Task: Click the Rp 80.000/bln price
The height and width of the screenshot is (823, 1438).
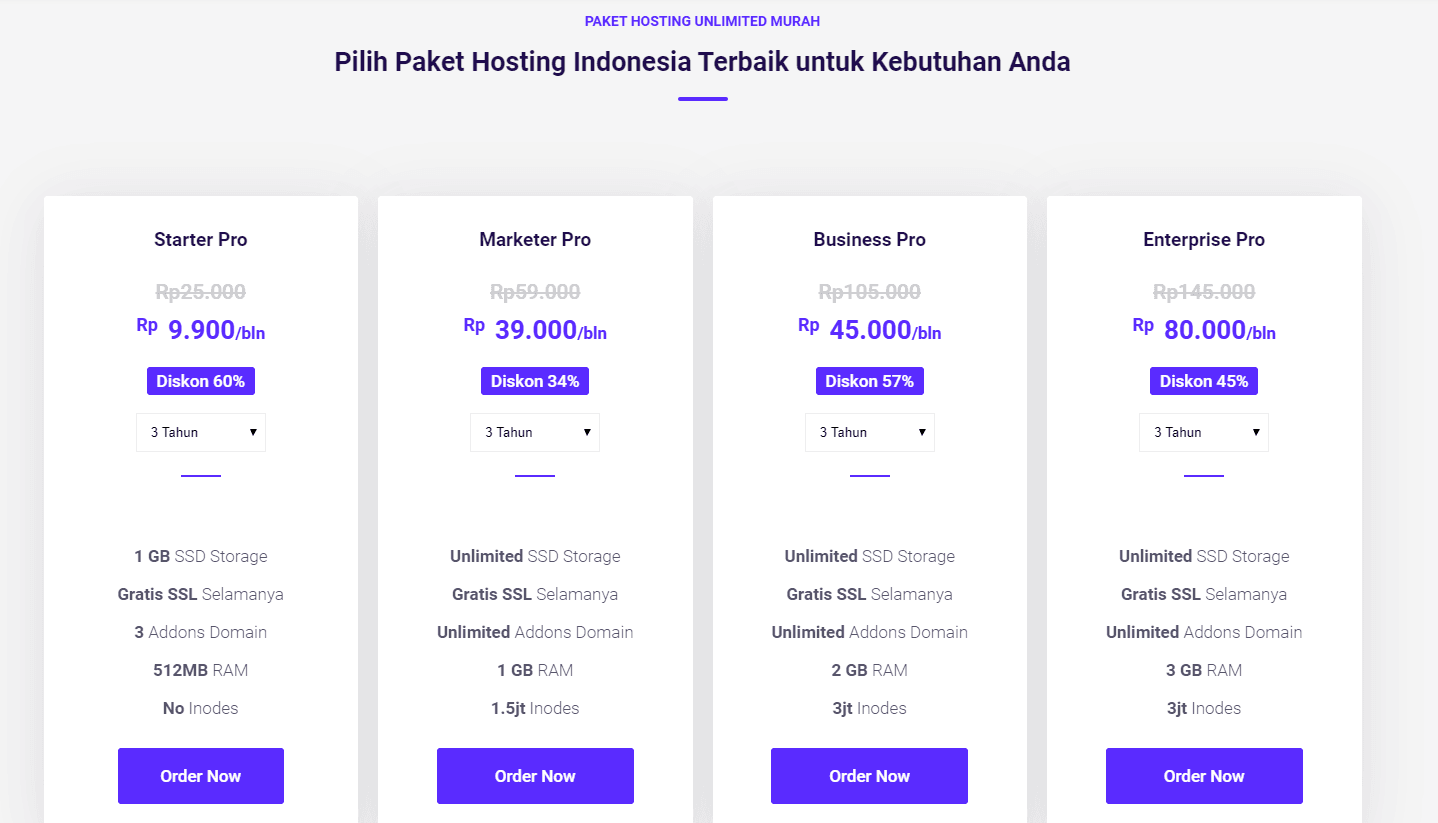Action: click(1205, 330)
